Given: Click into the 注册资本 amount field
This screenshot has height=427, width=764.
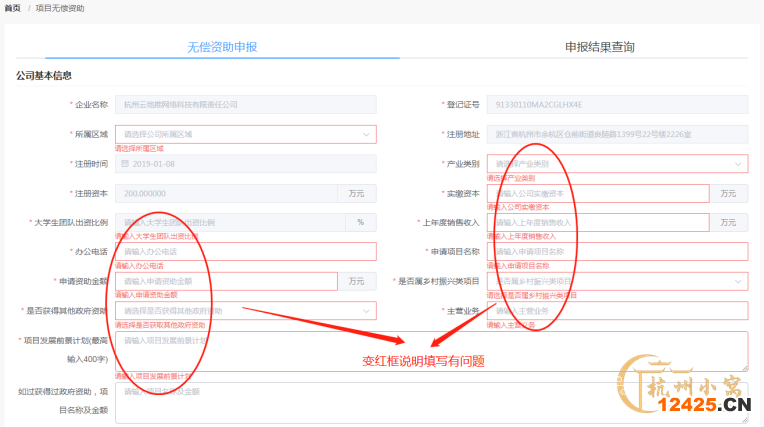Looking at the screenshot, I should (226, 193).
